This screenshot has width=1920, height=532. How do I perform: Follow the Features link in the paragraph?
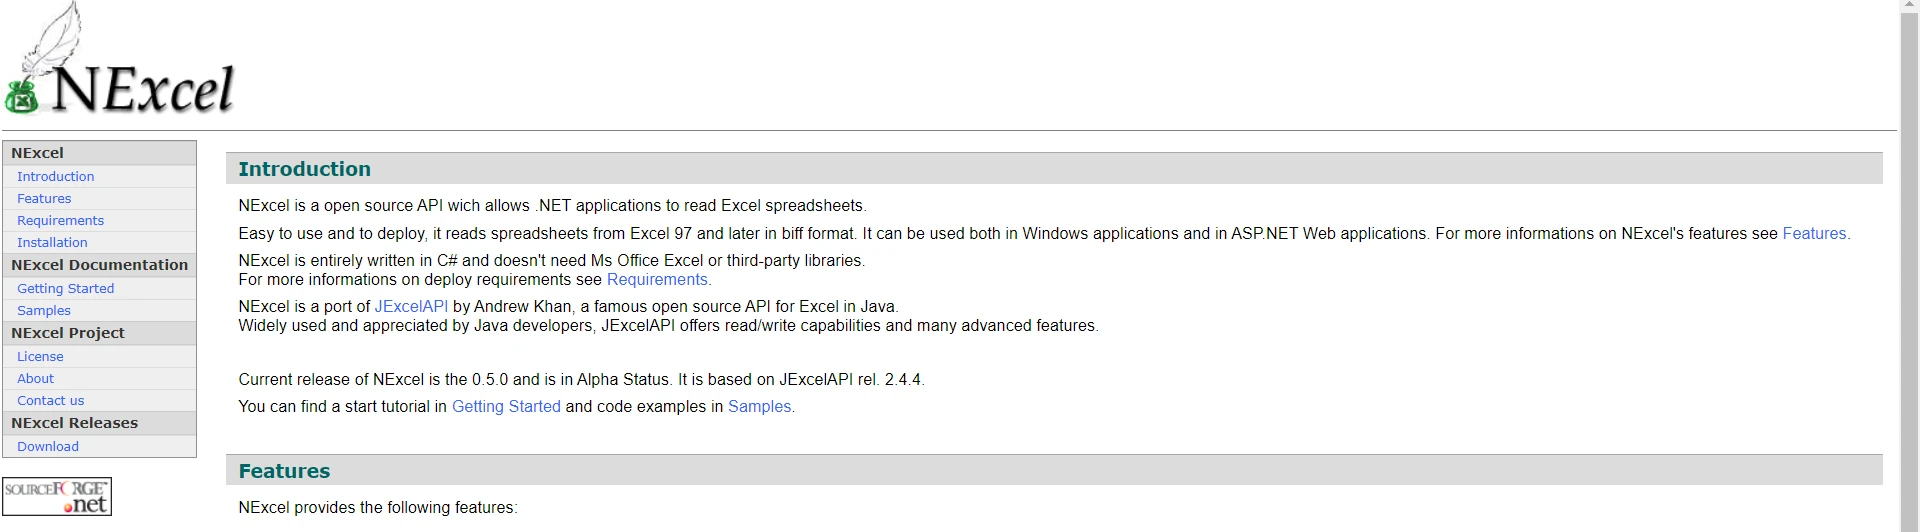click(x=1814, y=233)
